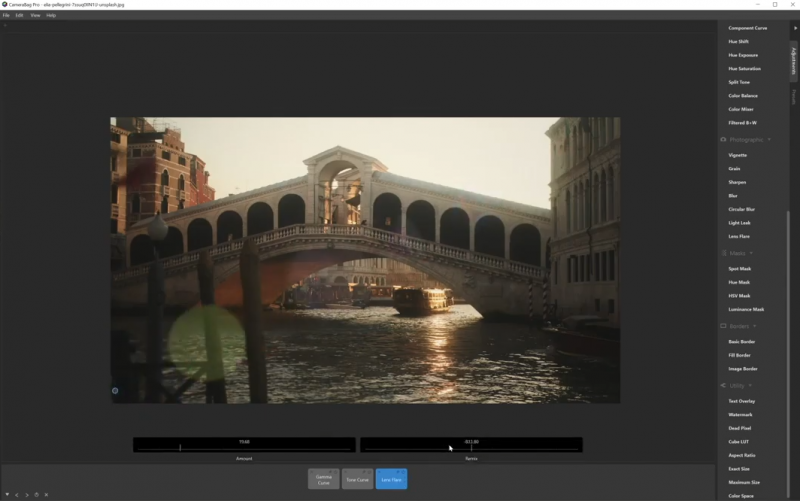Toggle the Tone Curve adjustment tile
800x501 pixels.
tap(357, 479)
